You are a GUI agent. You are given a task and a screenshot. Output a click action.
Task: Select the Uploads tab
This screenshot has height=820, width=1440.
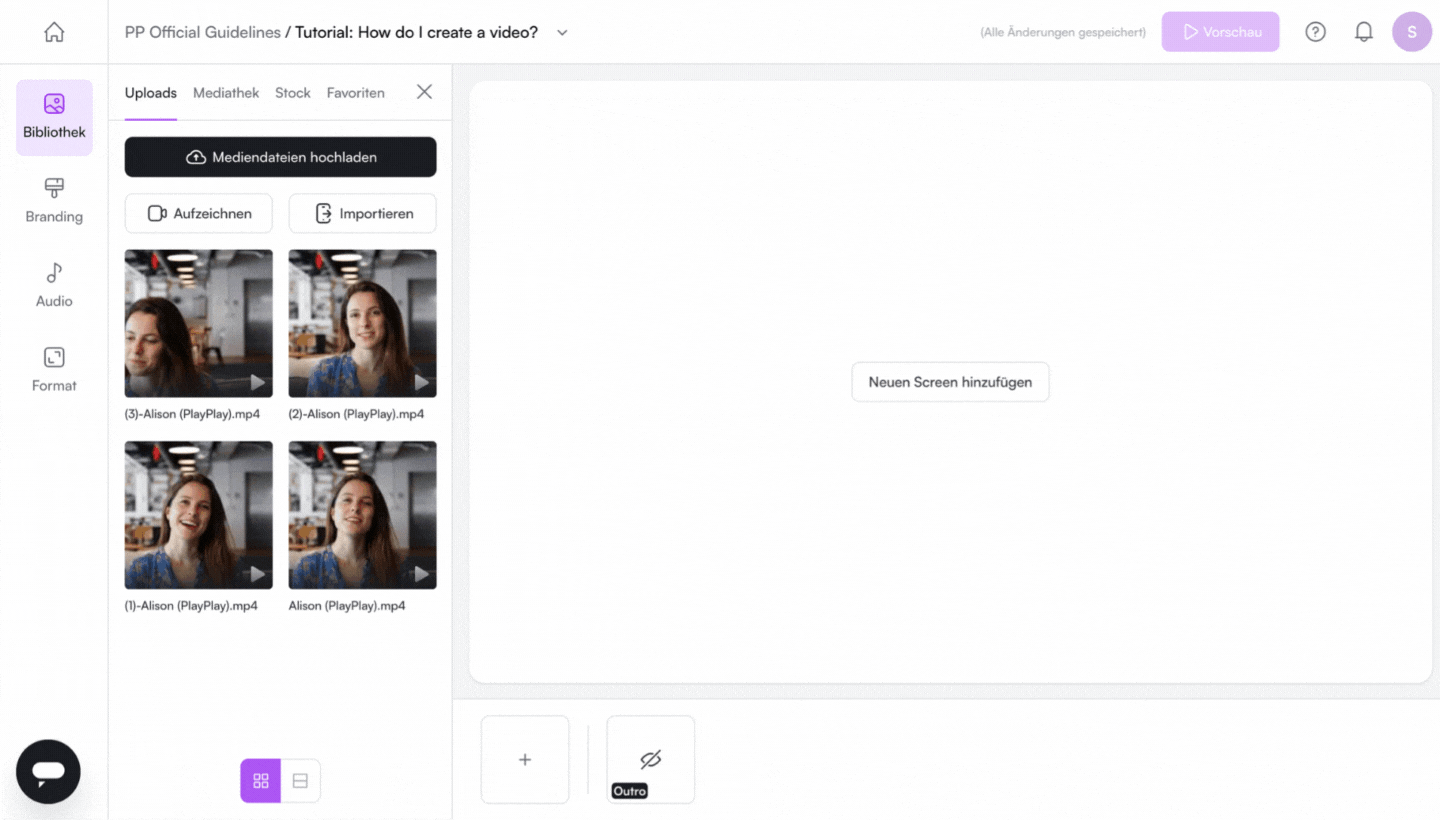click(151, 93)
